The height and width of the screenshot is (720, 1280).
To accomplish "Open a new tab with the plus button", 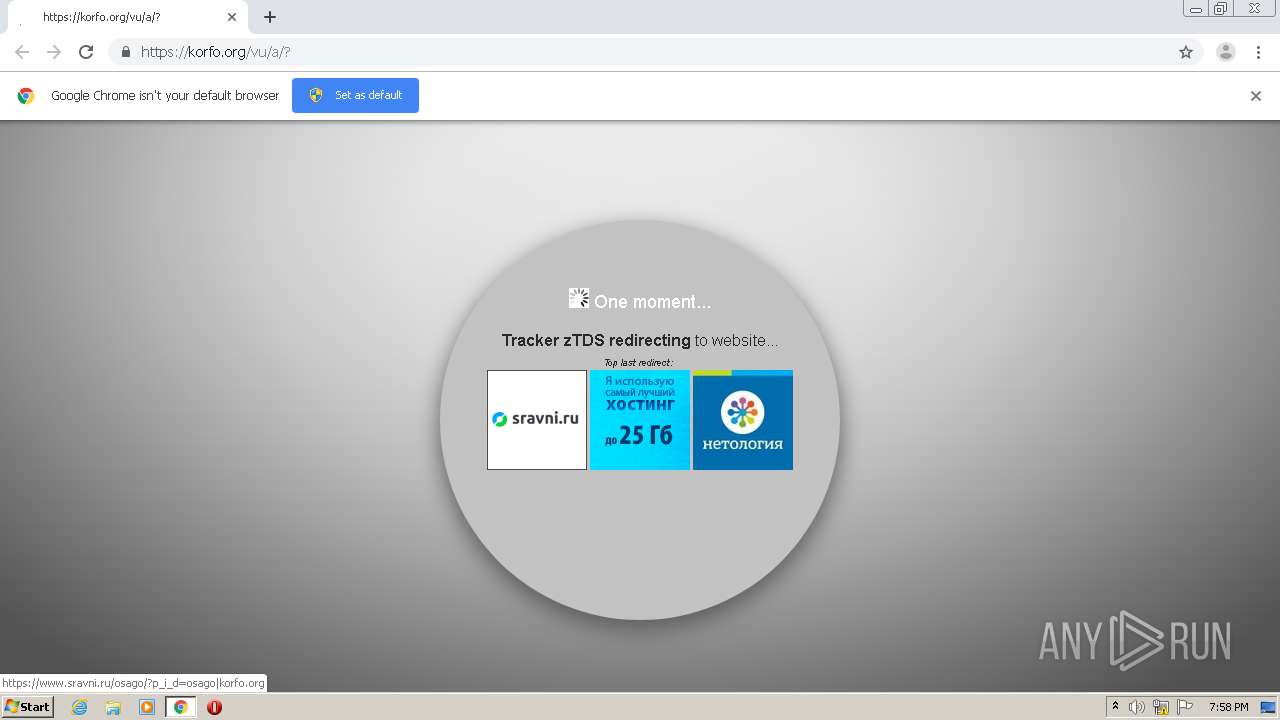I will [270, 17].
